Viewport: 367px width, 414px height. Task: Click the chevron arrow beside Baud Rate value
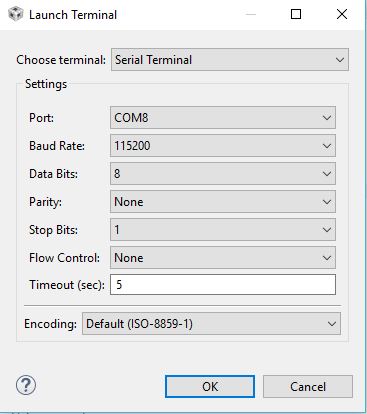[x=327, y=146]
